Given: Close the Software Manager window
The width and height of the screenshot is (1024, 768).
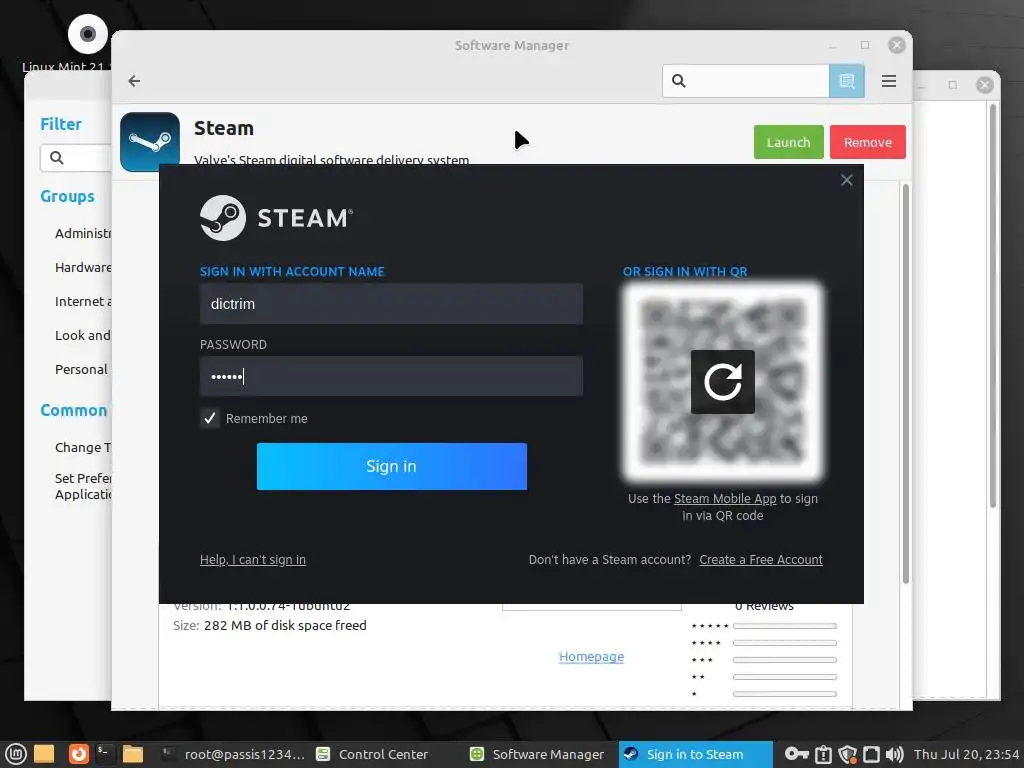Looking at the screenshot, I should (x=896, y=45).
